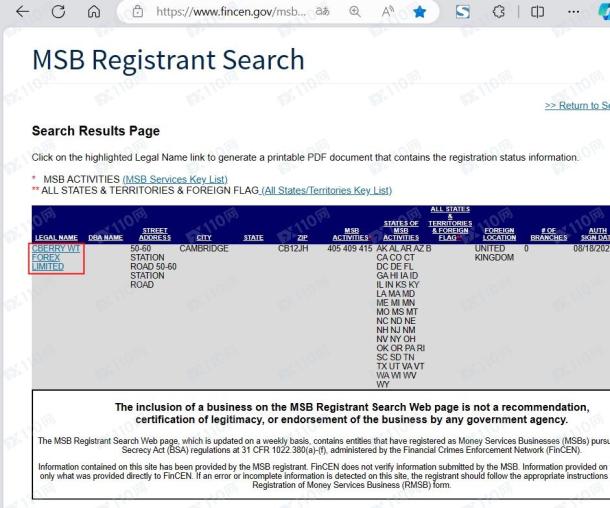The width and height of the screenshot is (610, 508).
Task: Click the zoom magnifier icon in address bar
Action: point(355,12)
